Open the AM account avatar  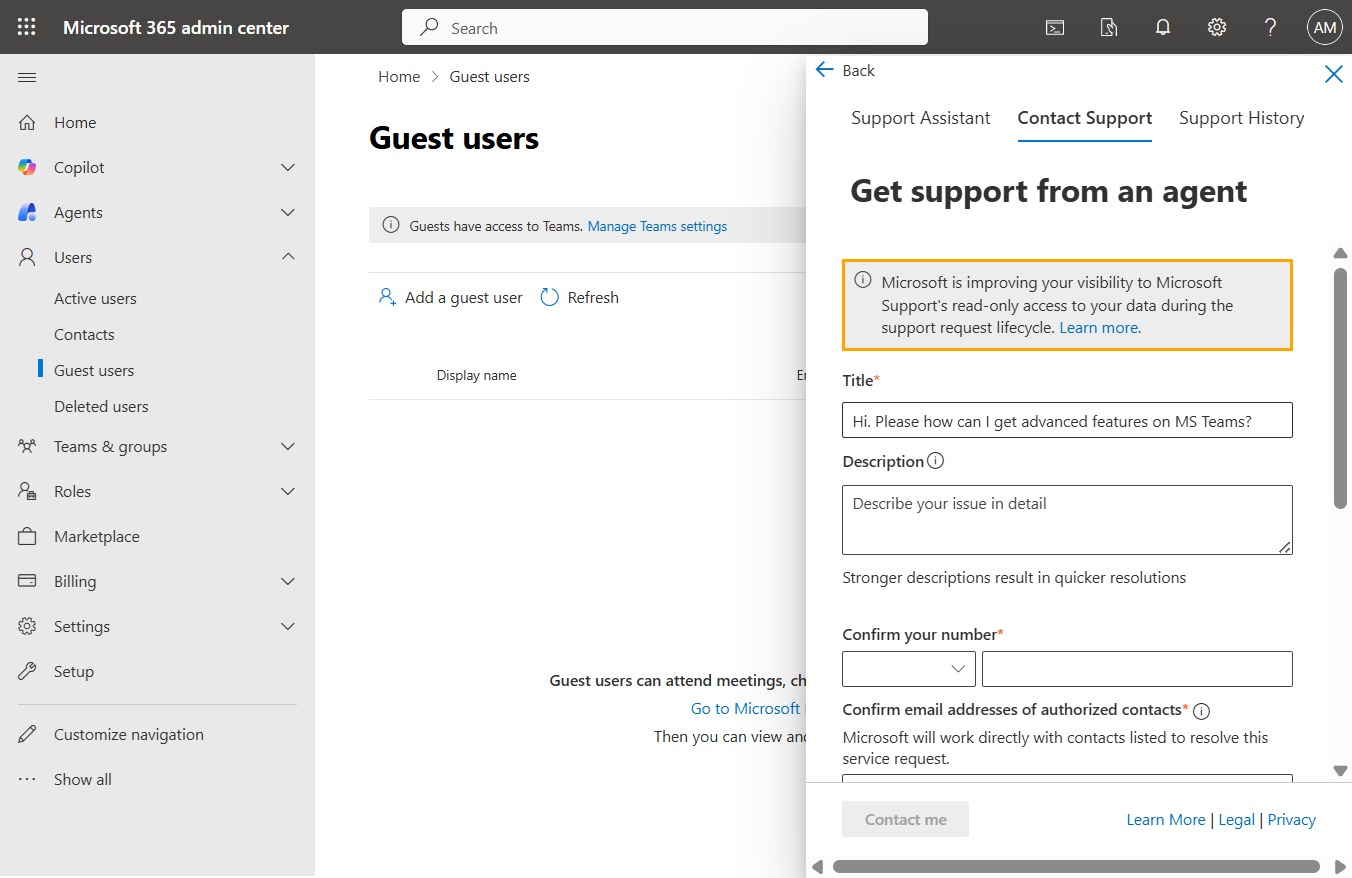coord(1325,28)
